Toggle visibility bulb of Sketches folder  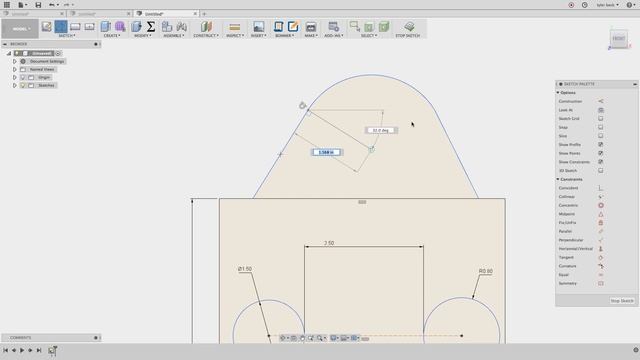(23, 85)
